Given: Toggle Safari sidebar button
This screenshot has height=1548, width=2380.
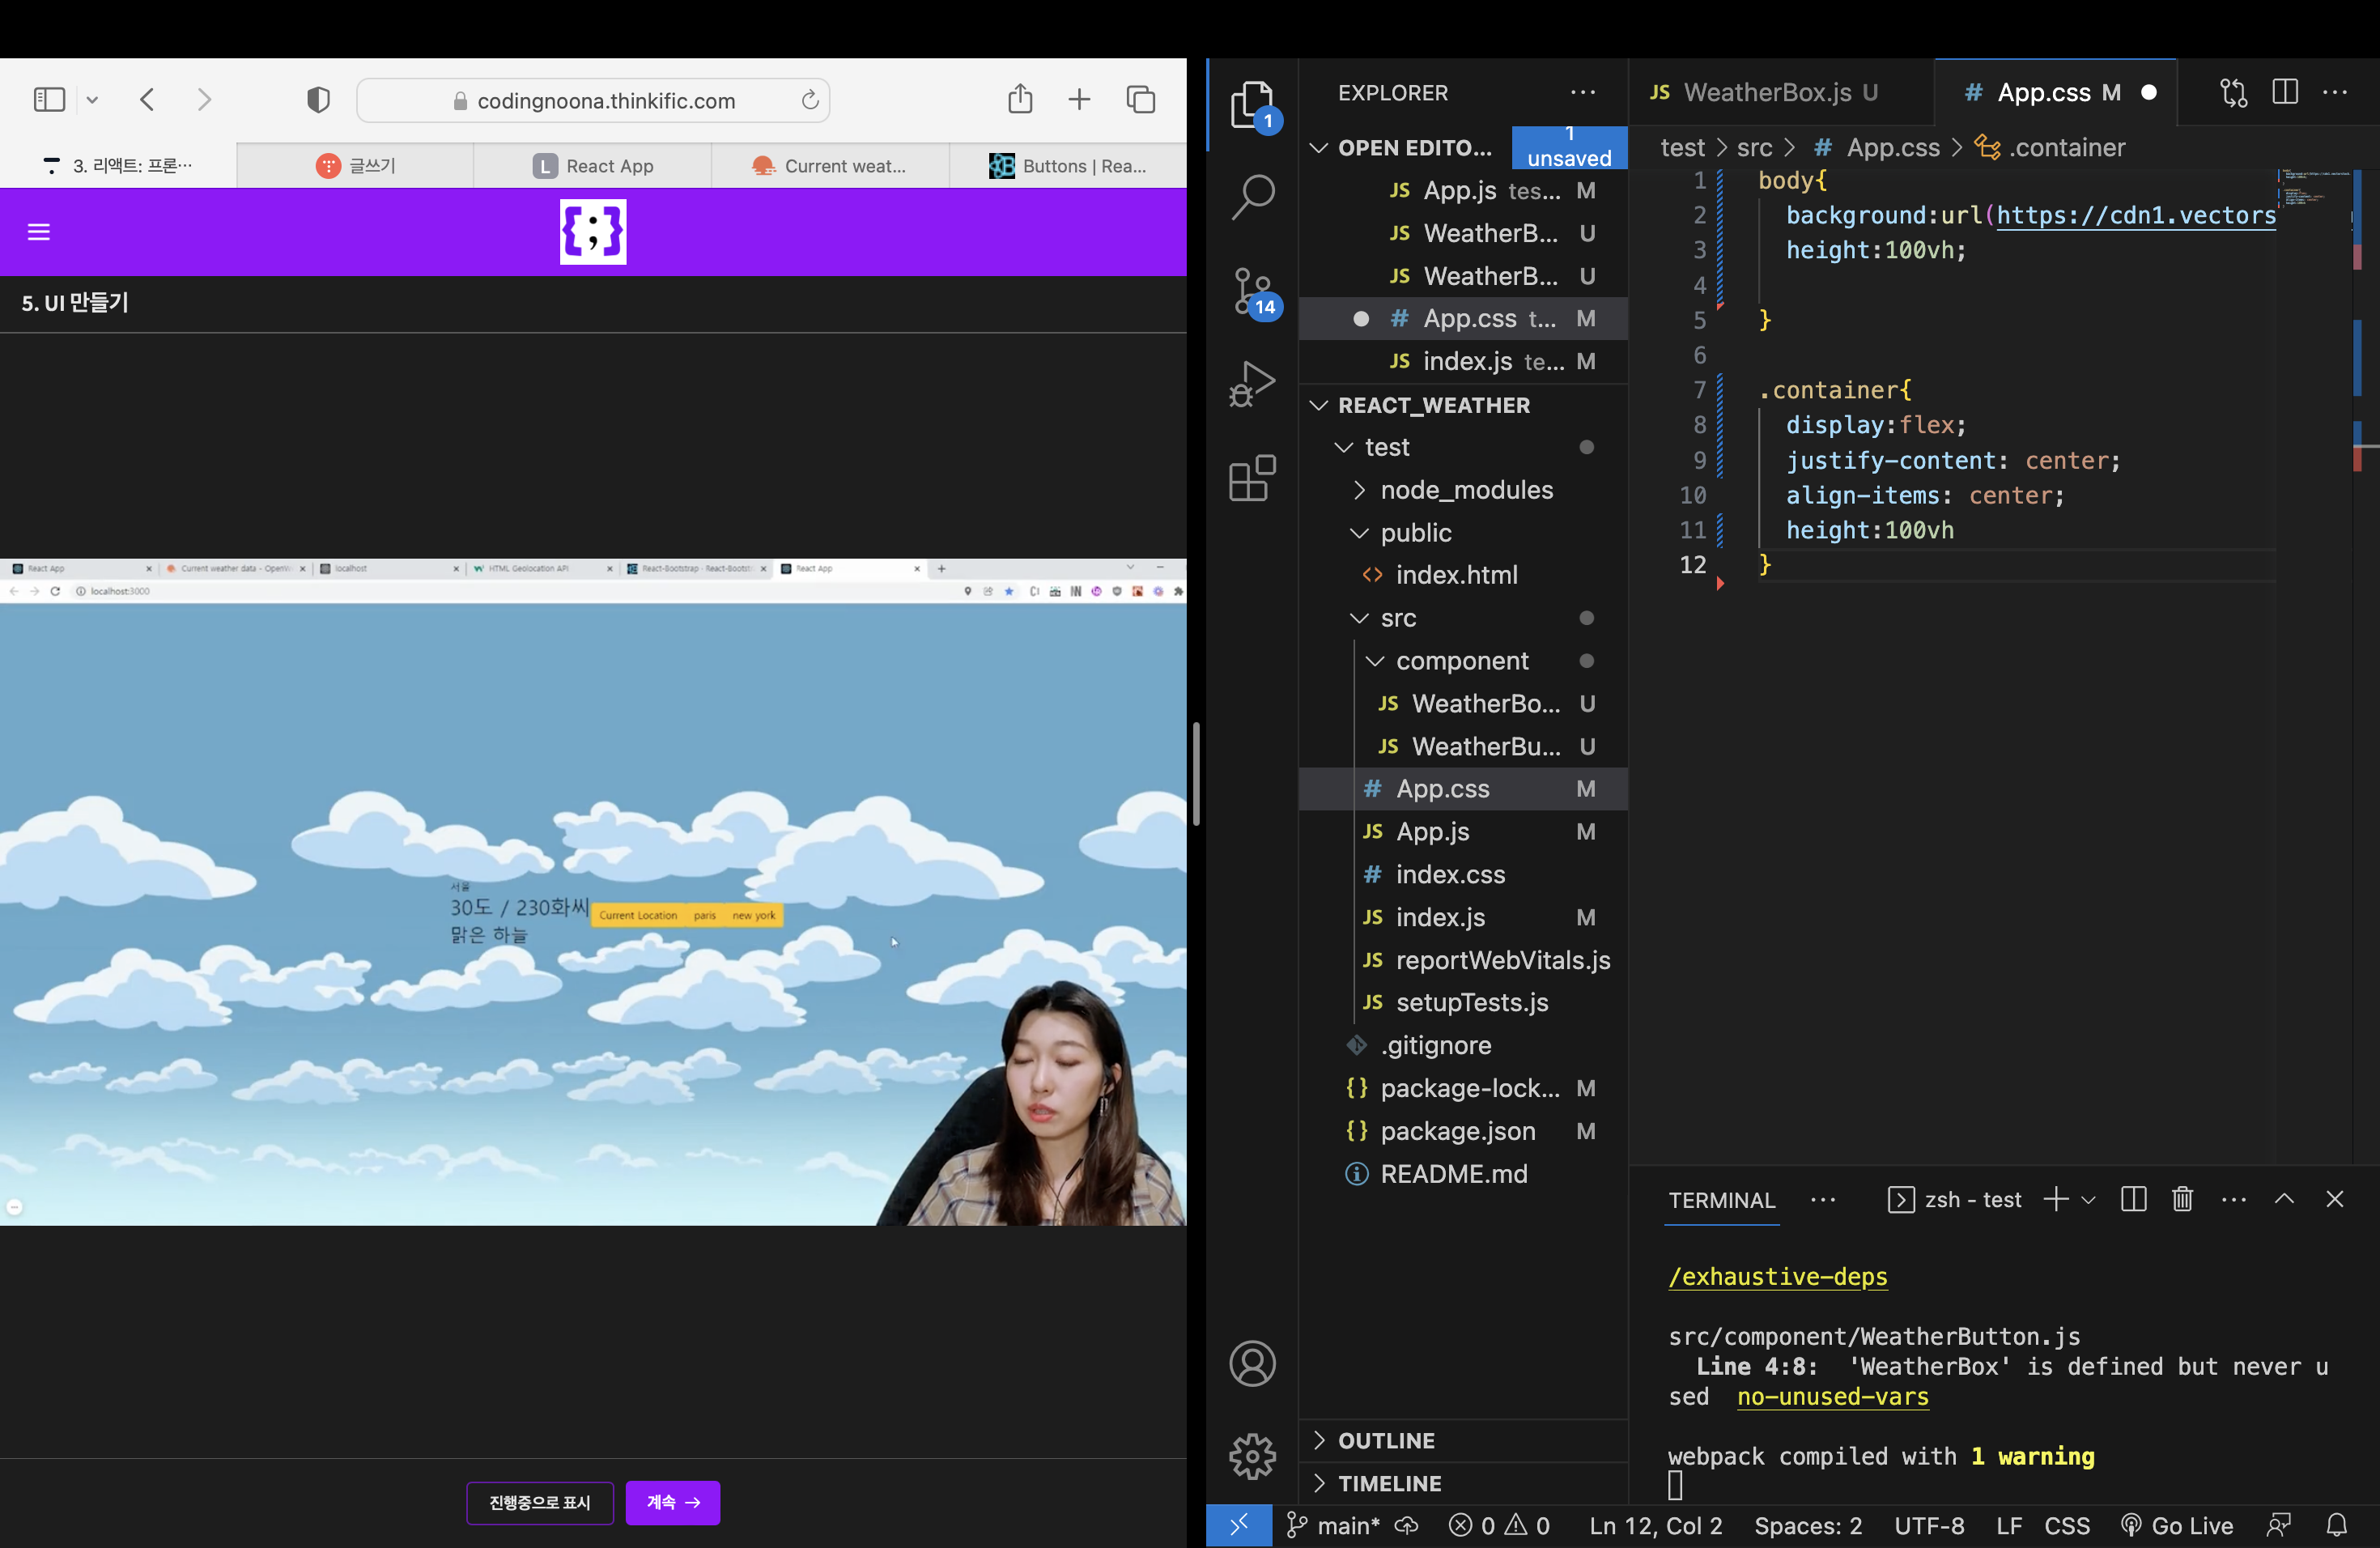Looking at the screenshot, I should coord(49,99).
